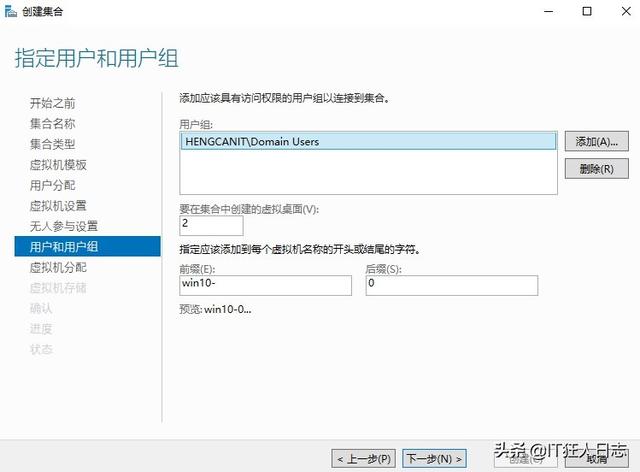This screenshot has height=472, width=640.
Task: Go to the 开始之前 step
Action: [x=52, y=103]
